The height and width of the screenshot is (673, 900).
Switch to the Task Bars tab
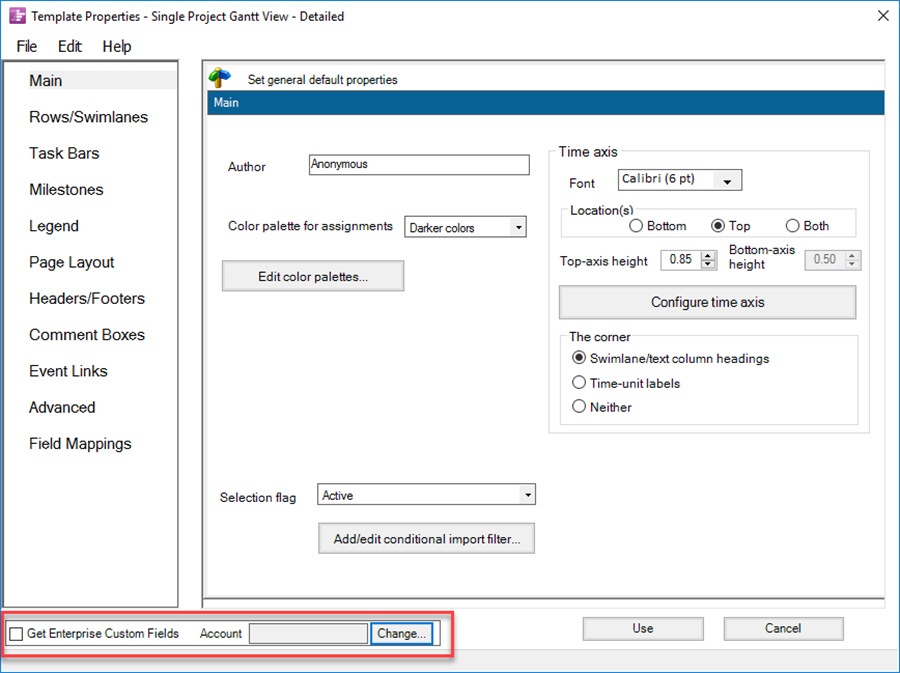(64, 153)
